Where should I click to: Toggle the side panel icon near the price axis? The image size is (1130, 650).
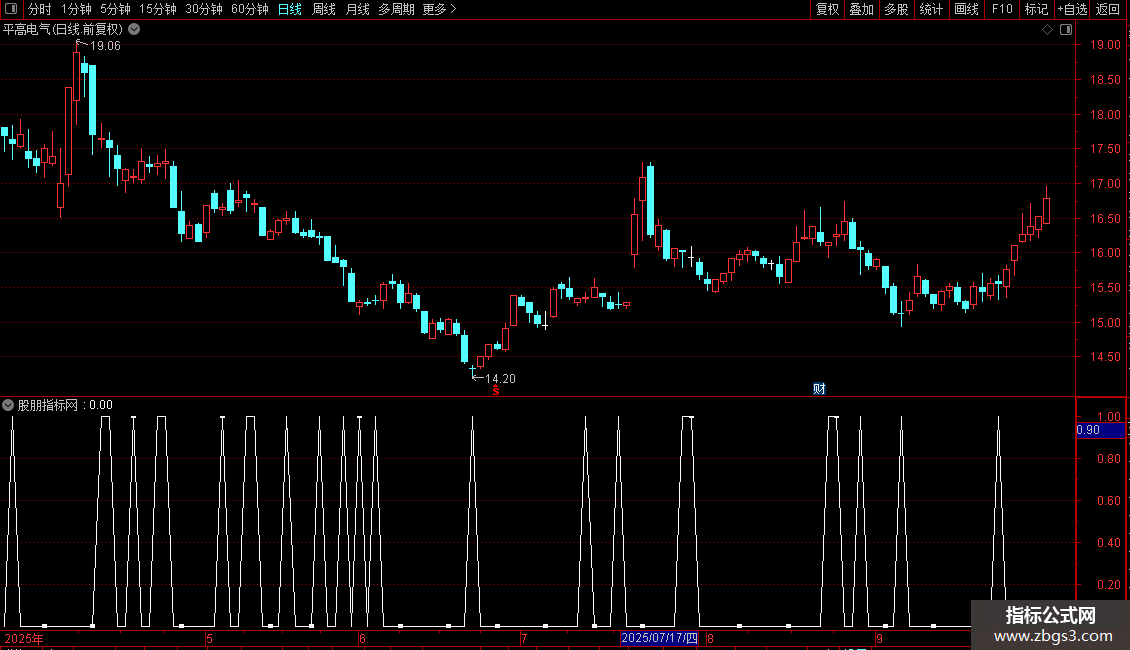click(1066, 29)
